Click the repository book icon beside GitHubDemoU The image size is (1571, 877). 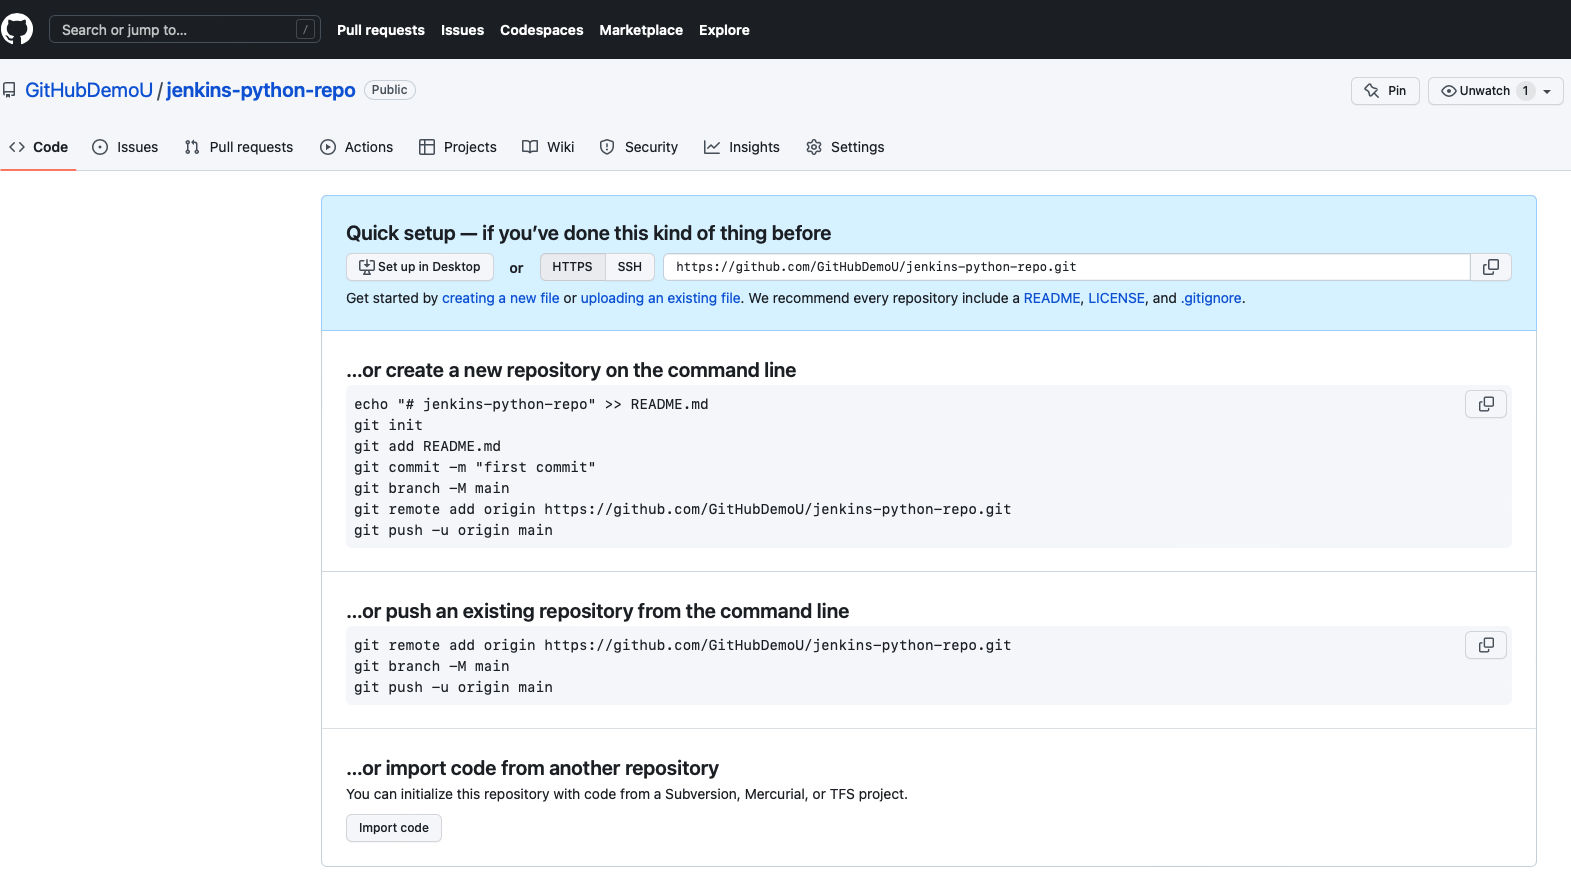9,90
